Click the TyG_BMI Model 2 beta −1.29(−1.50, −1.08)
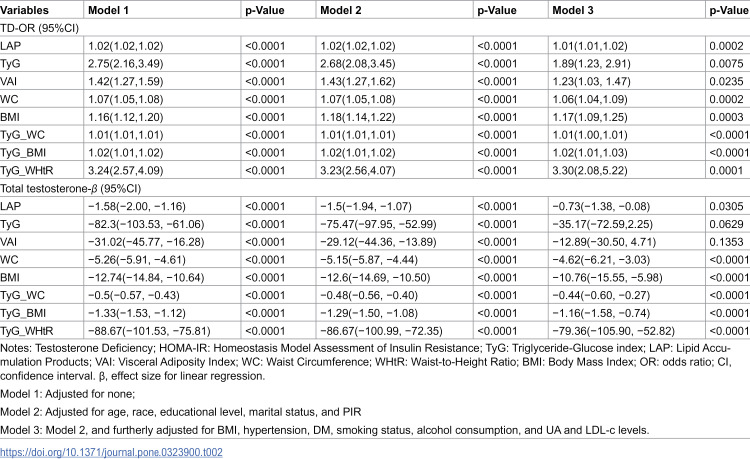This screenshot has width=750, height=459. point(369,313)
